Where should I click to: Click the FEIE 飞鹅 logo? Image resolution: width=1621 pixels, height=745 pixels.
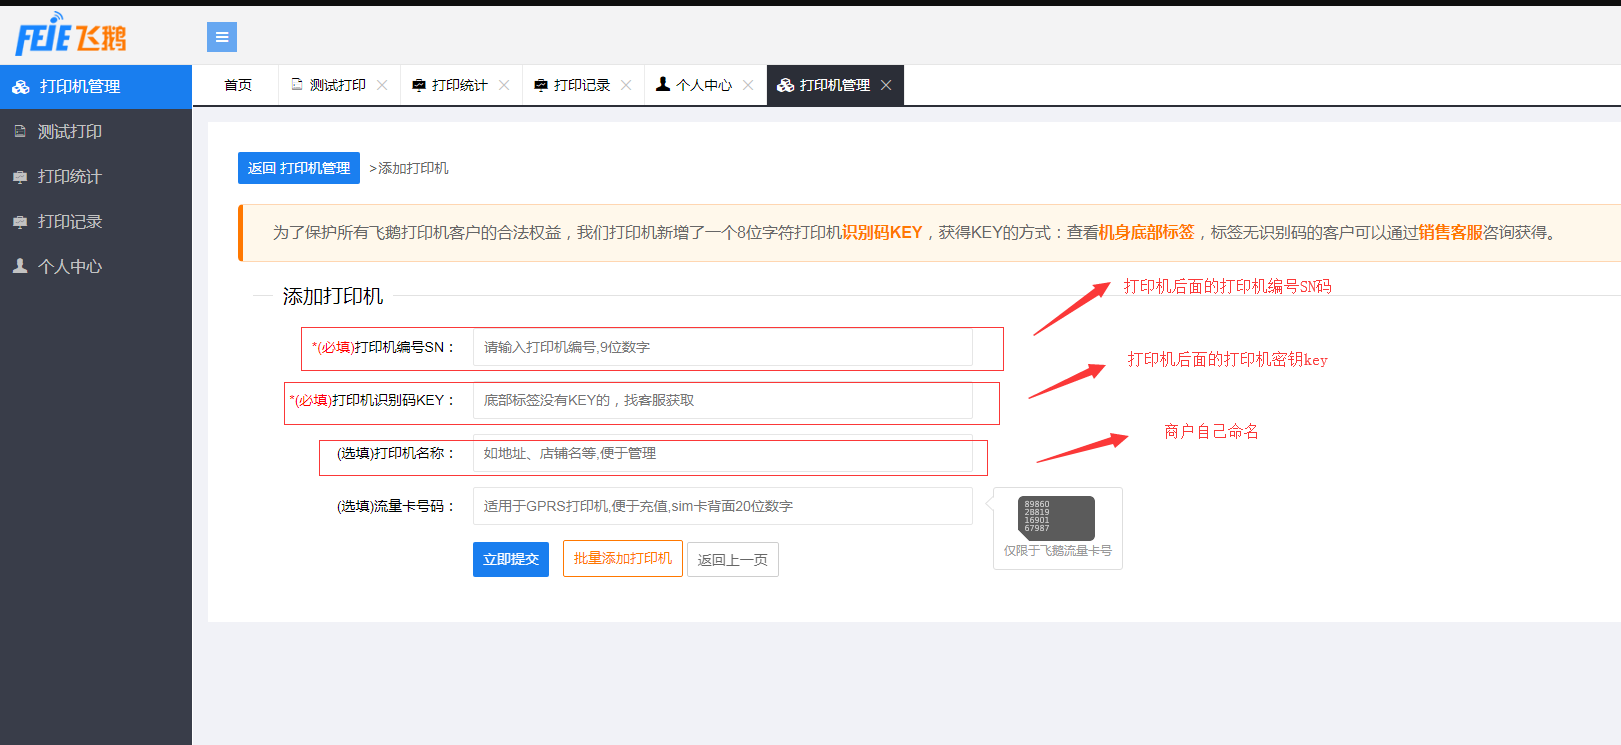71,34
